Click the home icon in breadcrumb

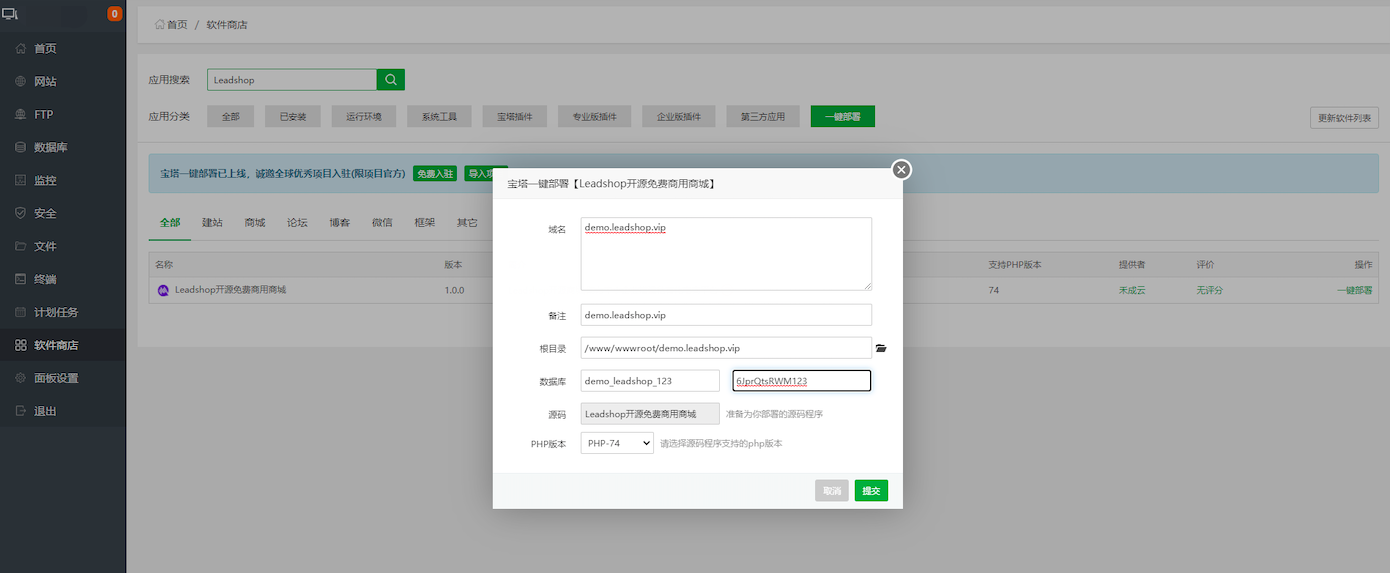pyautogui.click(x=160, y=24)
